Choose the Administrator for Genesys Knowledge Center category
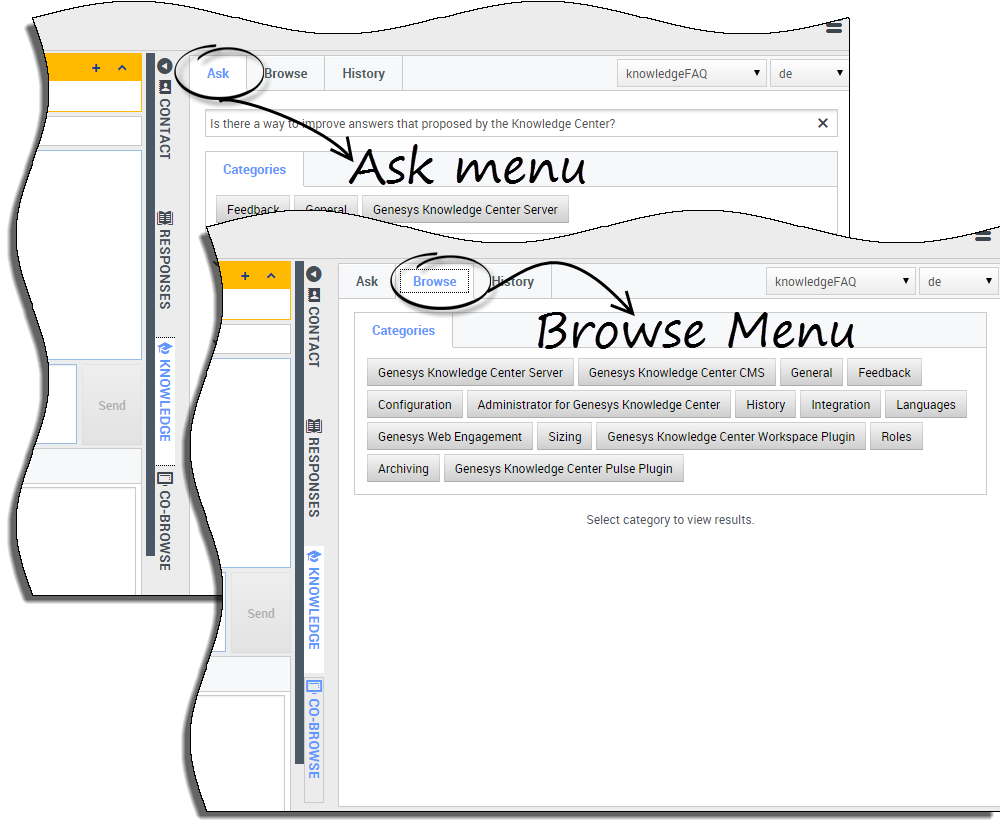 [598, 405]
